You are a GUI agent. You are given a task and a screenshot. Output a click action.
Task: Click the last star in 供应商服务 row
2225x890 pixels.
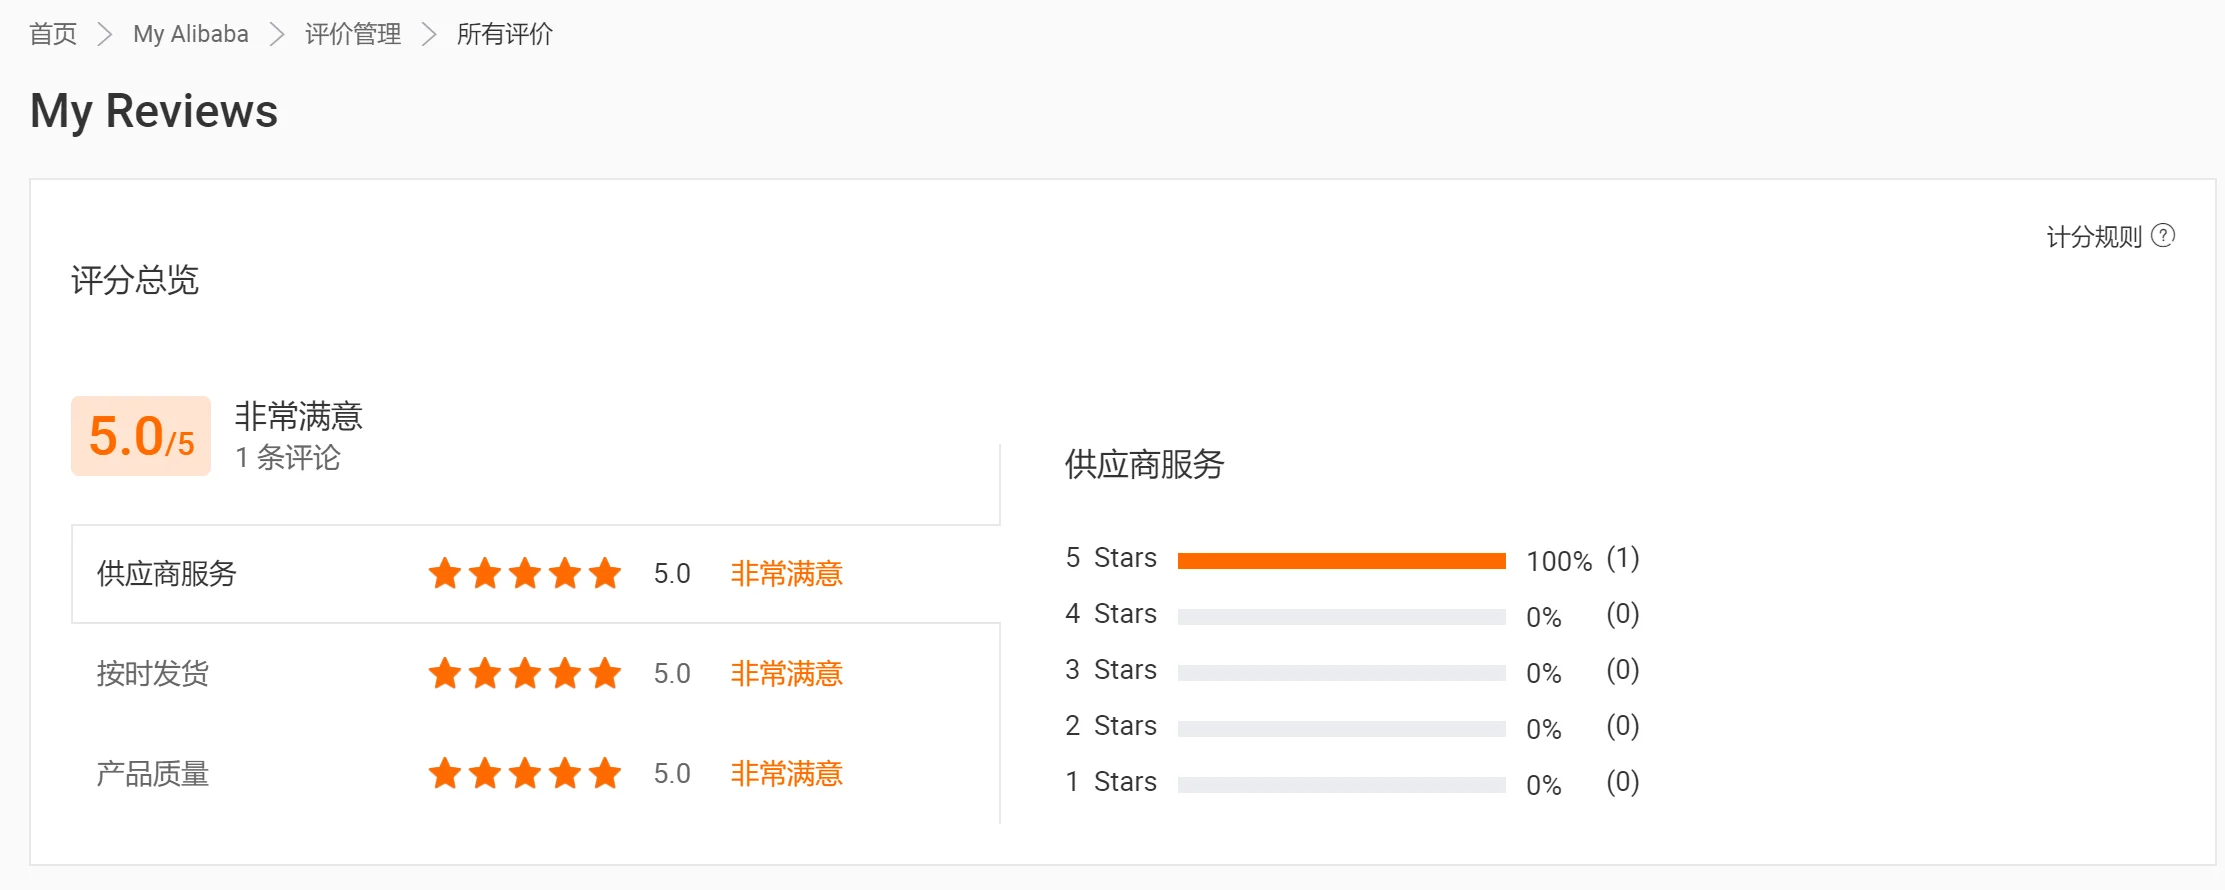point(605,574)
